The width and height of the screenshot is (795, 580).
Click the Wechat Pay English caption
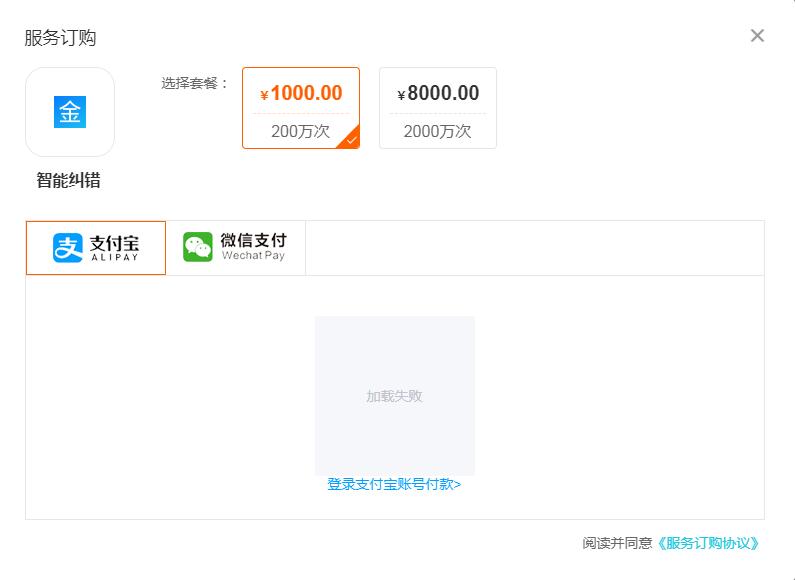[253, 256]
